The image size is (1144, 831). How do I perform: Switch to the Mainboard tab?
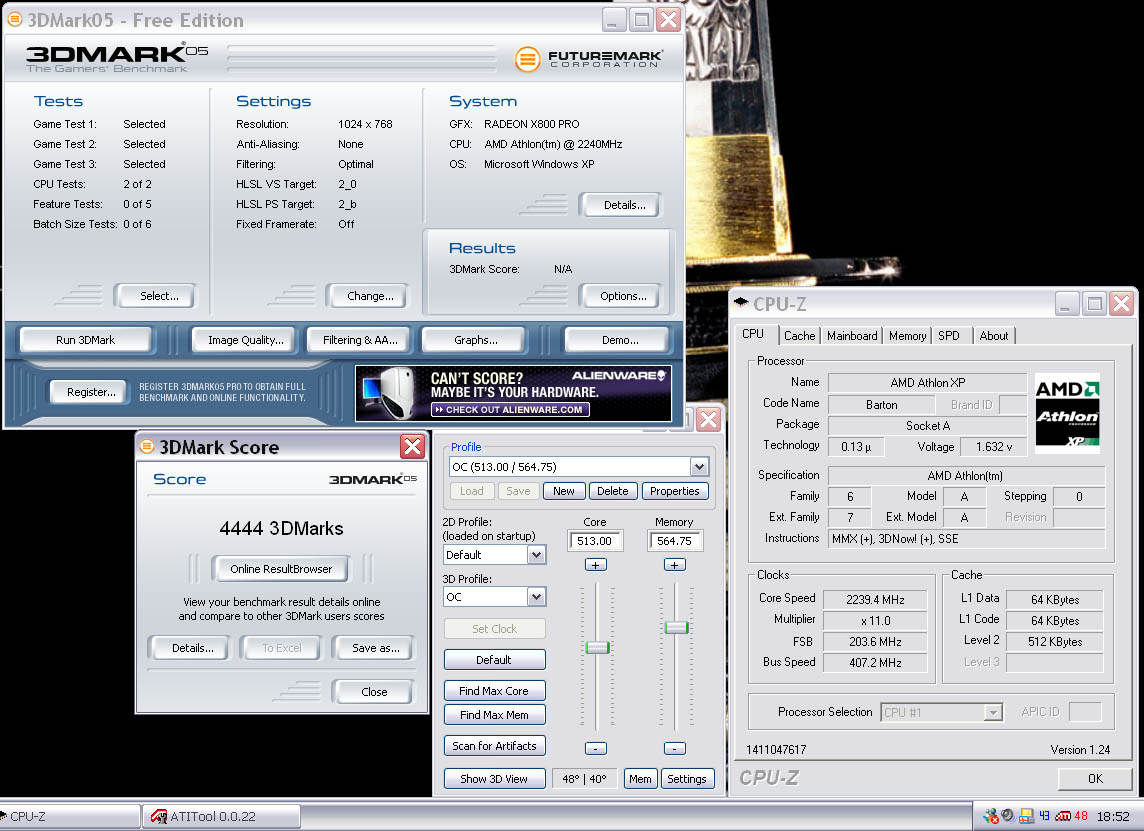point(852,336)
